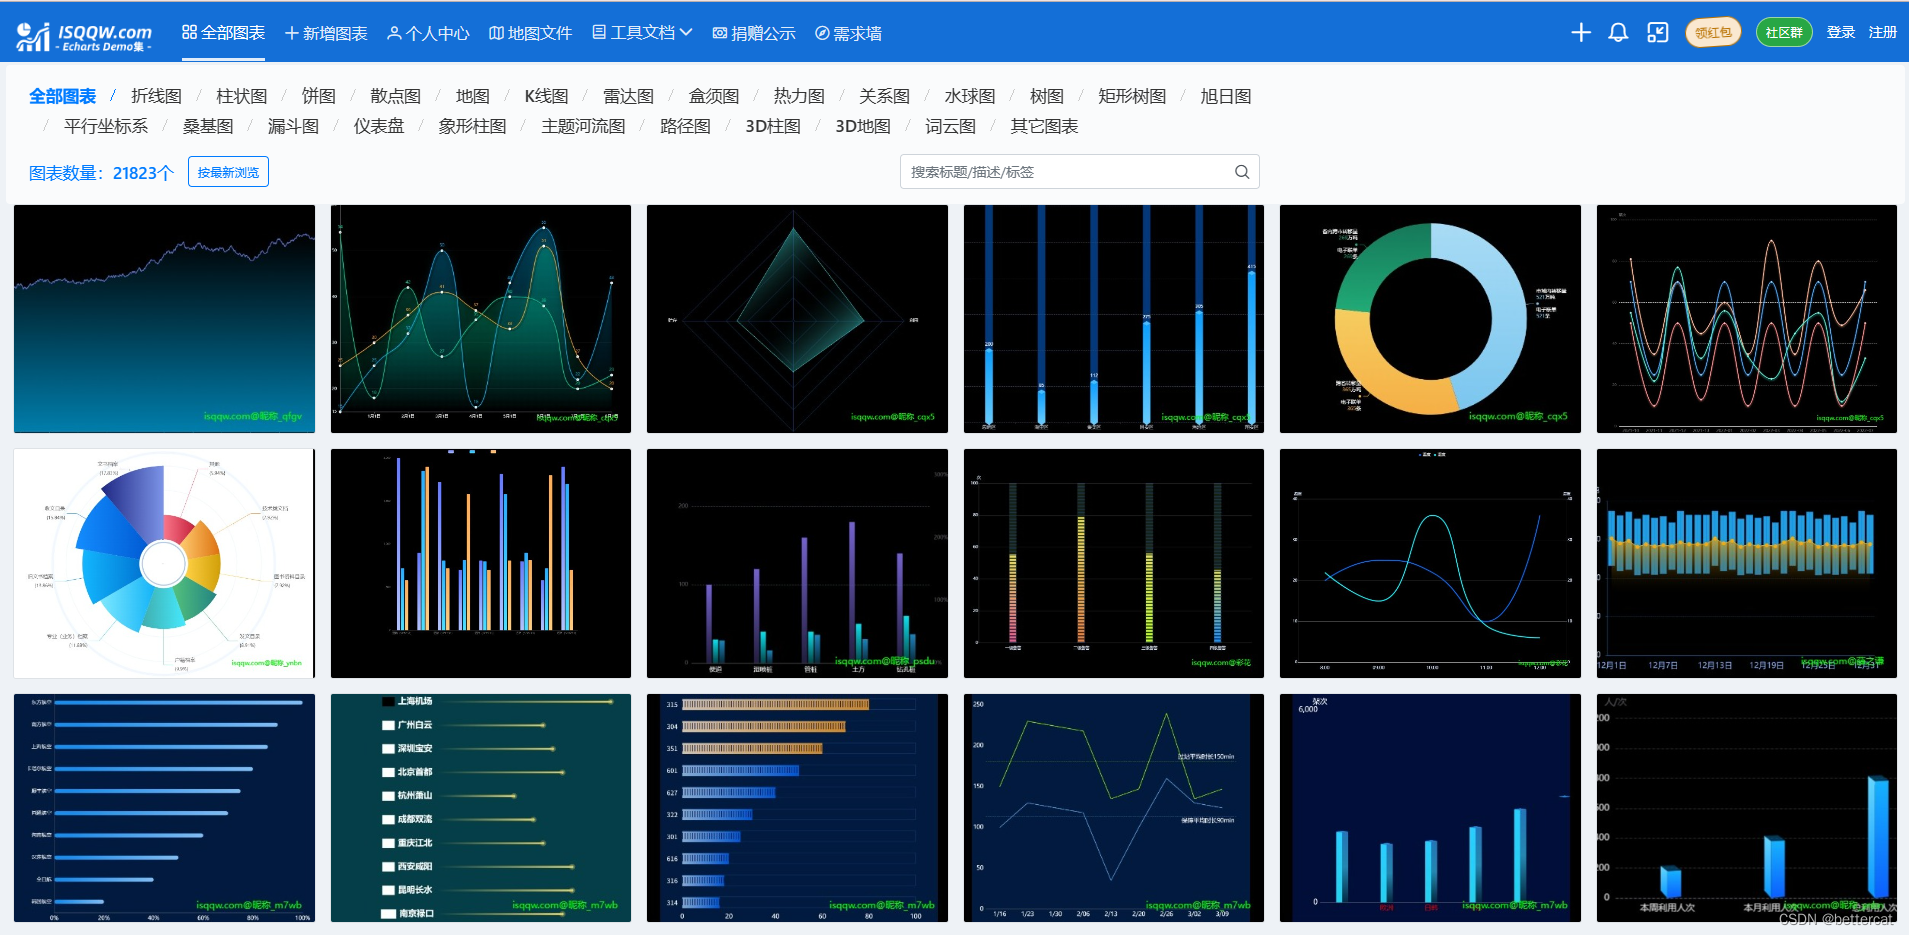Open 登录 to sign in
1909x935 pixels.
(1841, 32)
